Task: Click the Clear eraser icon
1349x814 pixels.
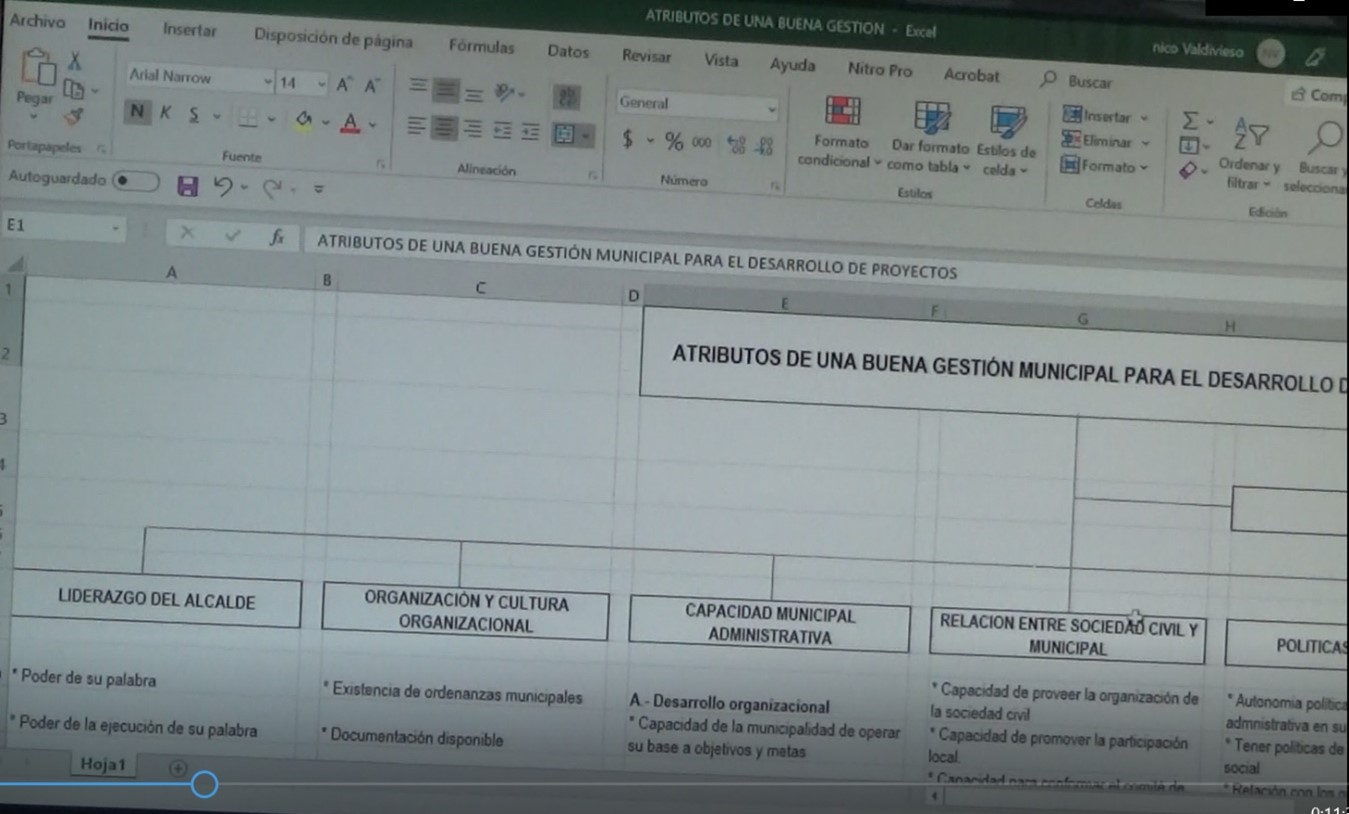Action: 1187,171
